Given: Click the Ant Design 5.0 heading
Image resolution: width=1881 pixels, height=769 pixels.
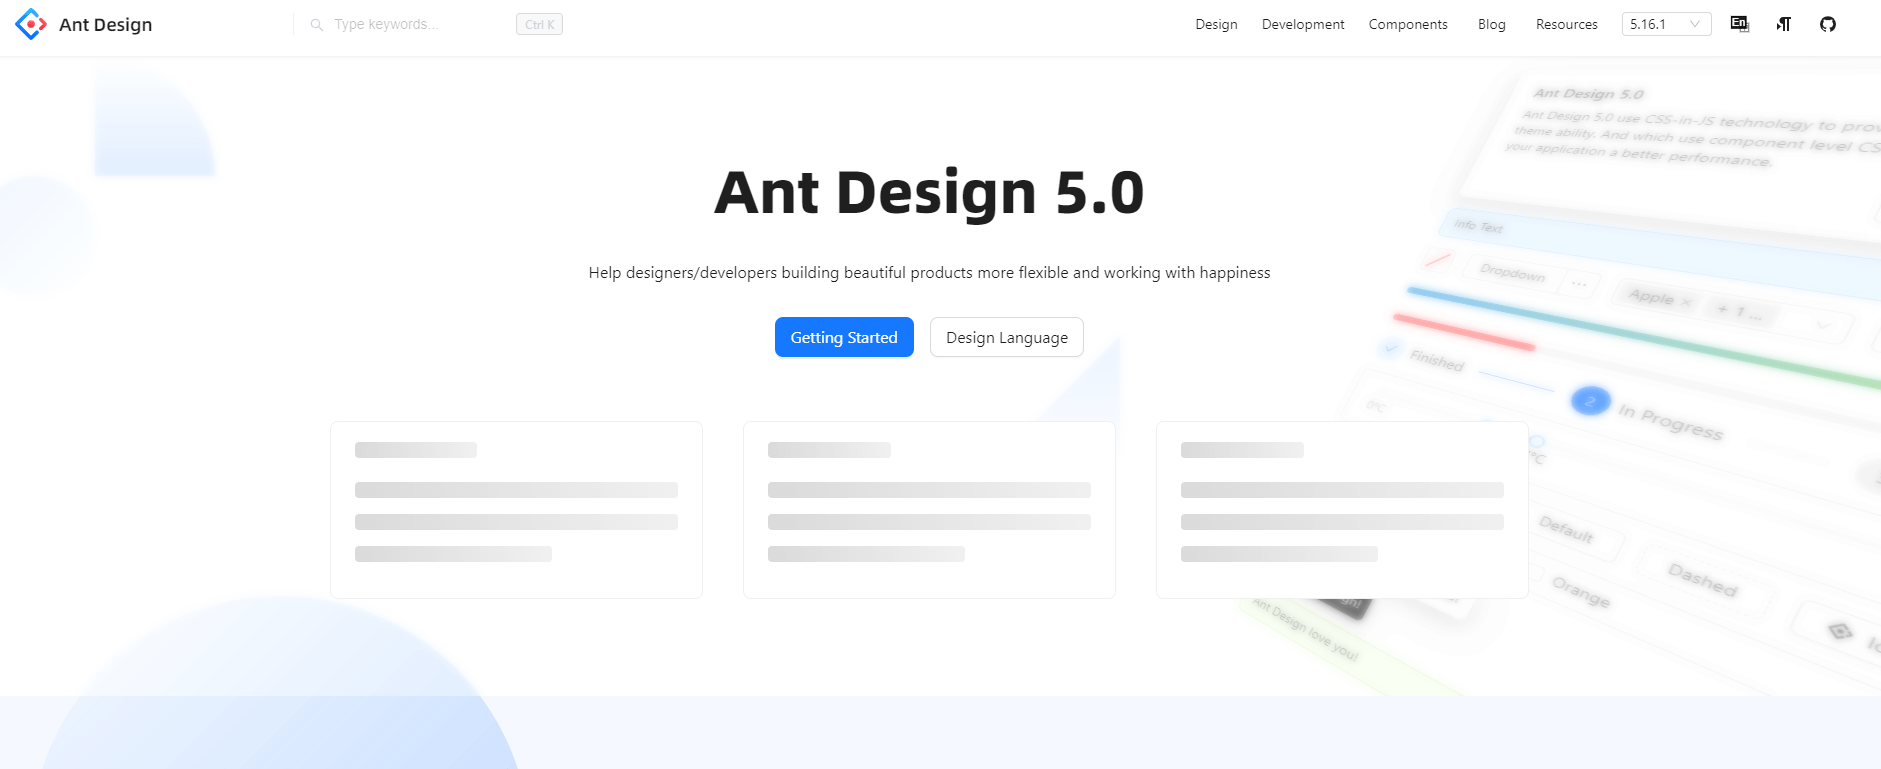Looking at the screenshot, I should [x=929, y=192].
